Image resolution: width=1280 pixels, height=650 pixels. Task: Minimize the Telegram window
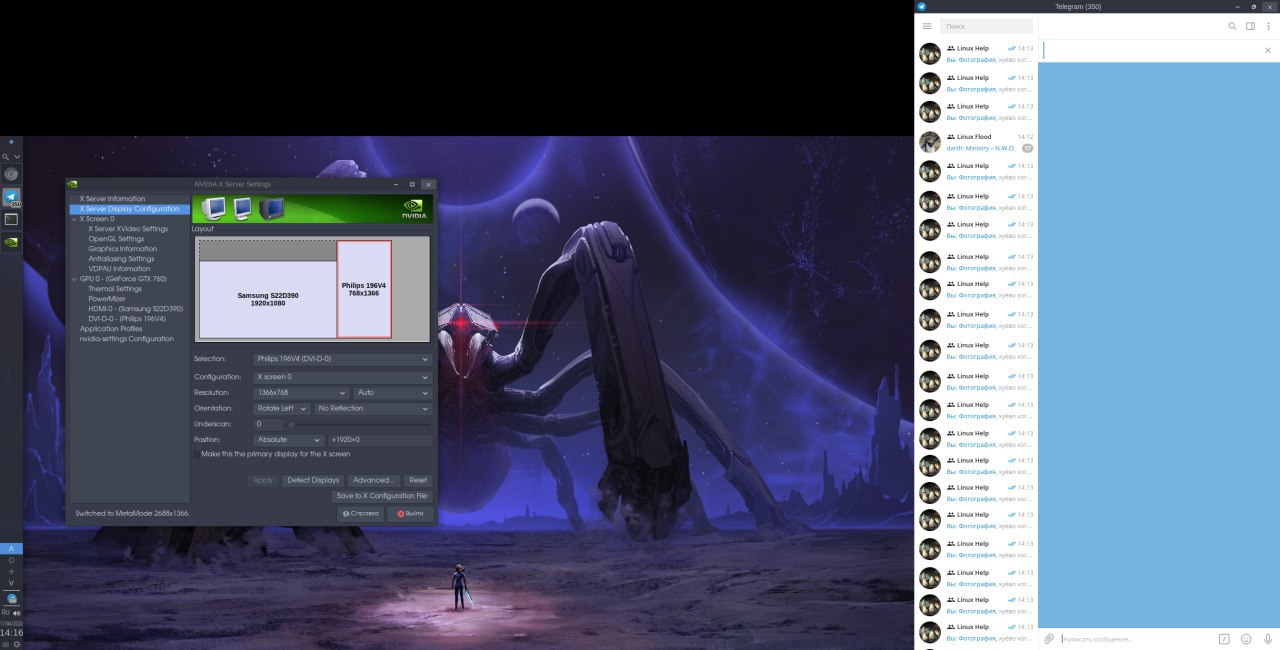(1240, 6)
